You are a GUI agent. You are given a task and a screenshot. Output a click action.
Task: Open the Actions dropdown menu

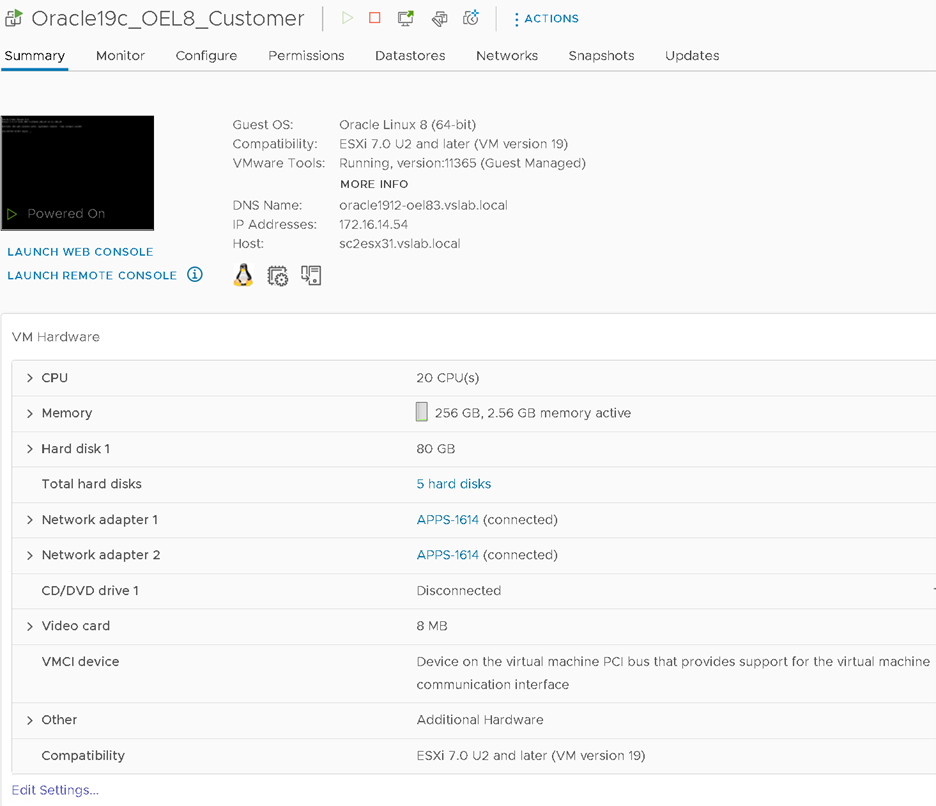tap(546, 19)
